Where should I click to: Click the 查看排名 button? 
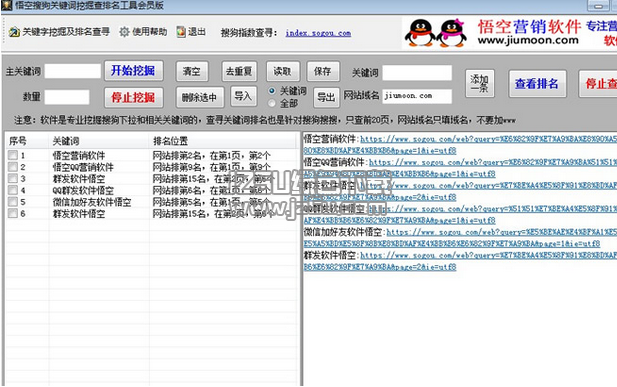click(x=537, y=83)
